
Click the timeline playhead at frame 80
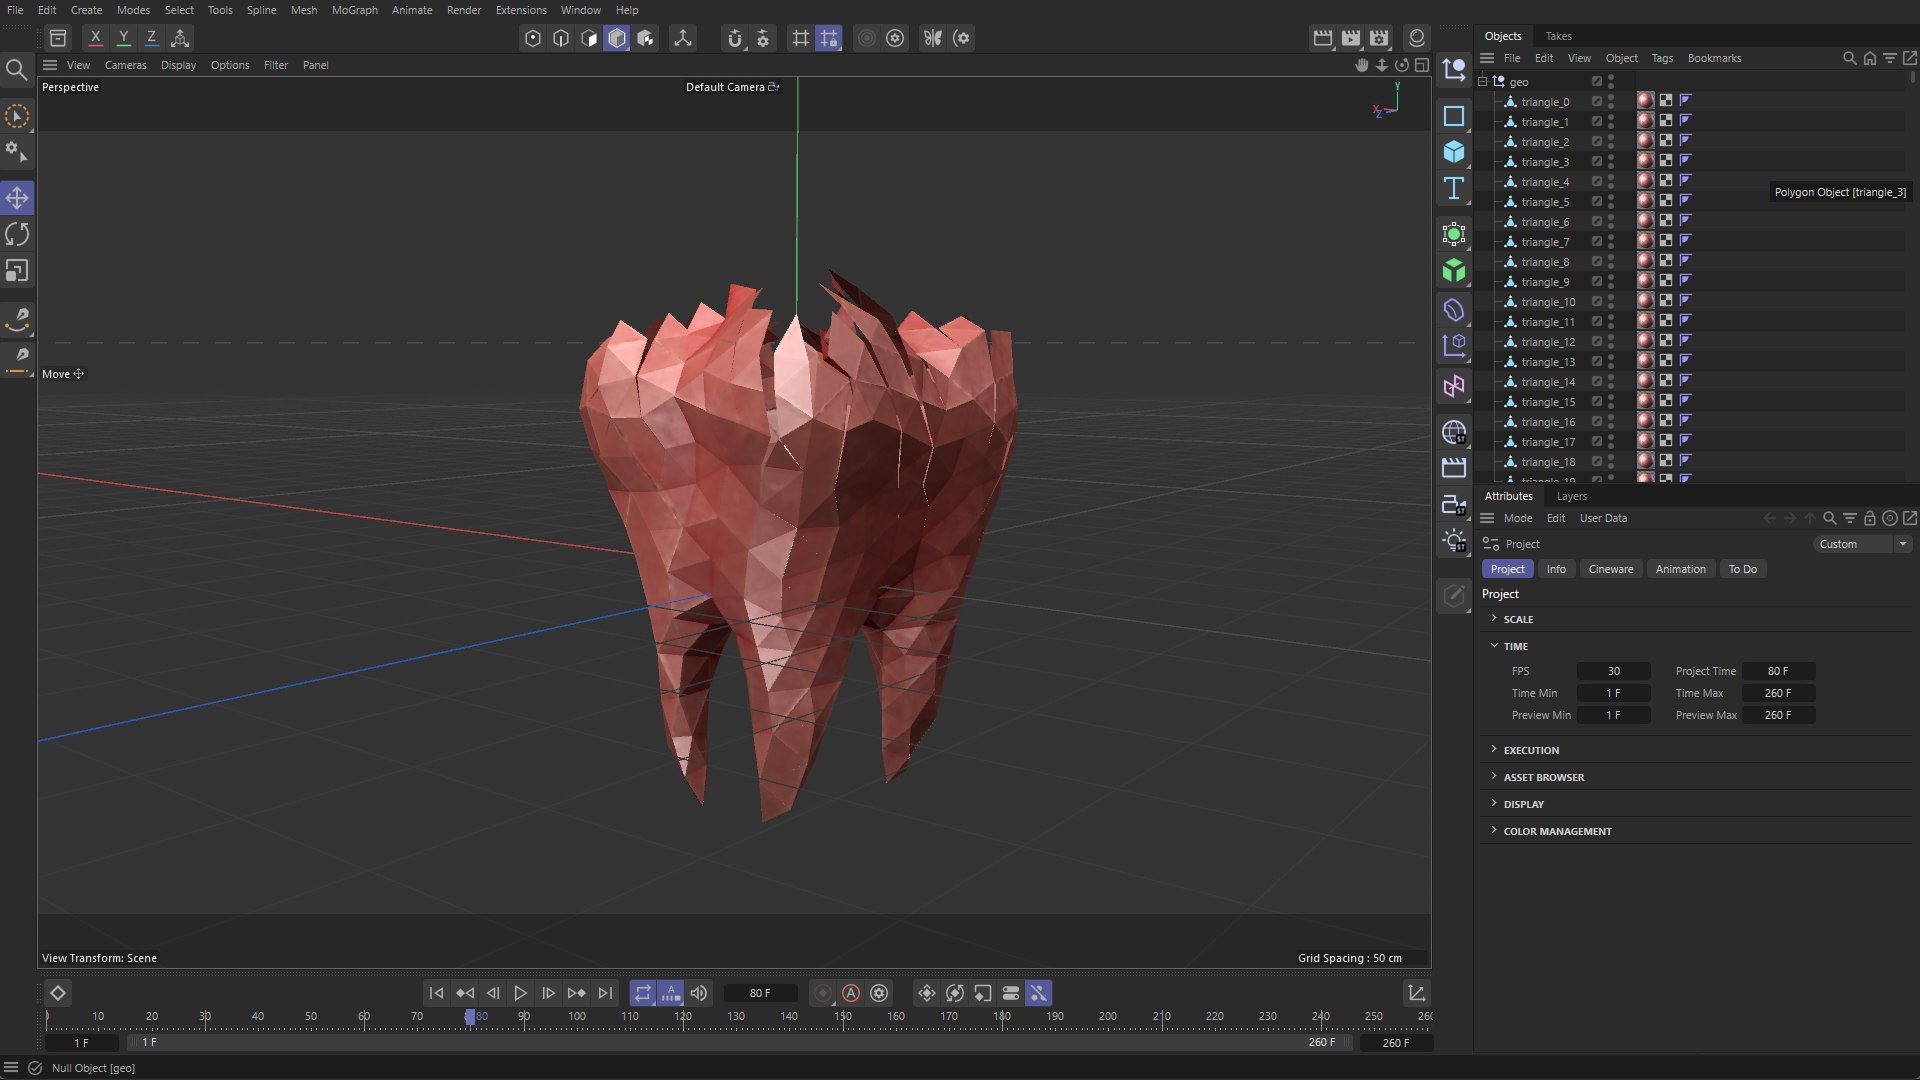pyautogui.click(x=470, y=1016)
